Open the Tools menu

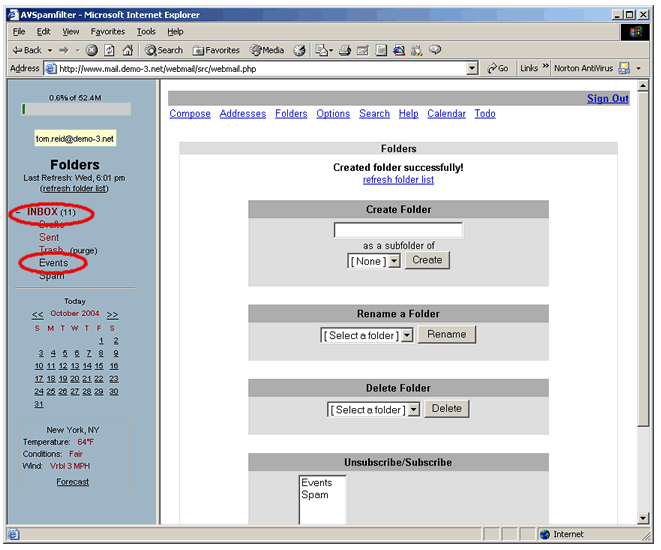coord(146,32)
